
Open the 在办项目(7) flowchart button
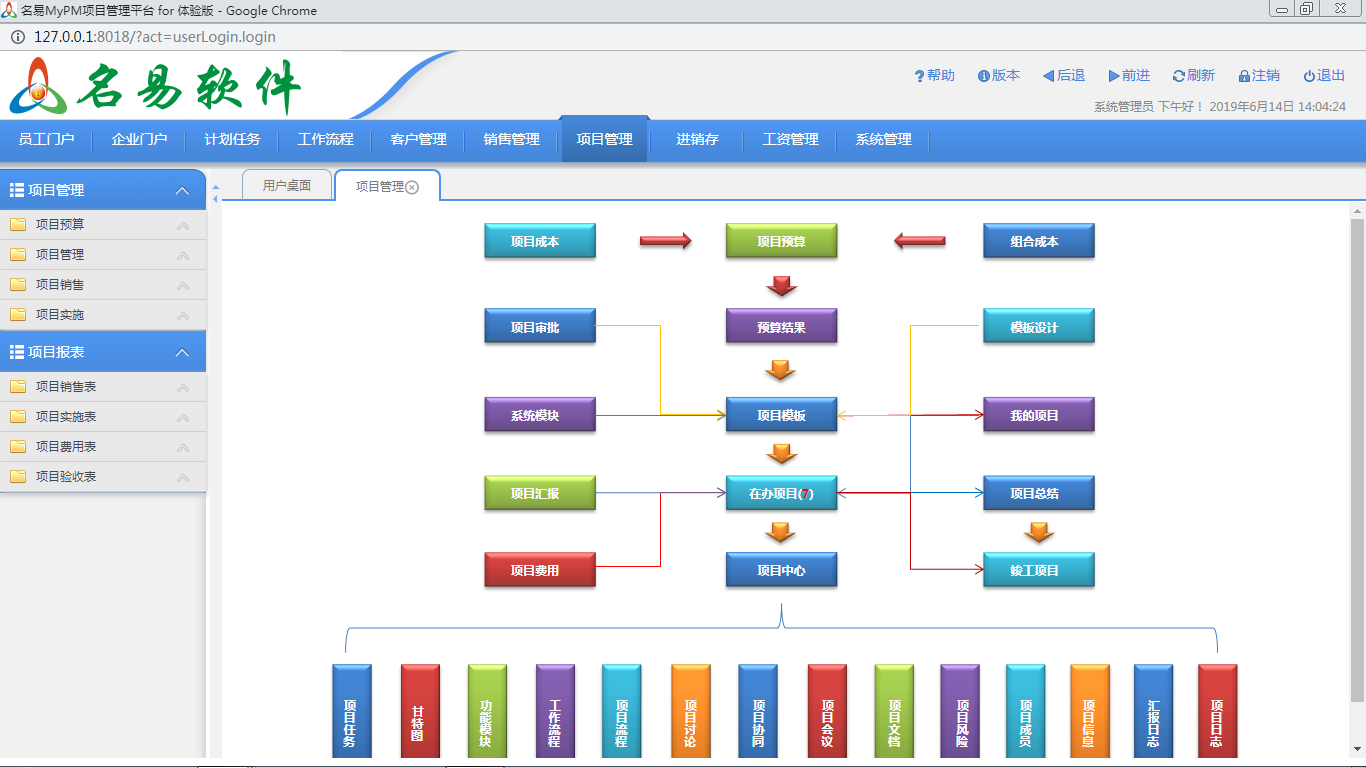[781, 493]
